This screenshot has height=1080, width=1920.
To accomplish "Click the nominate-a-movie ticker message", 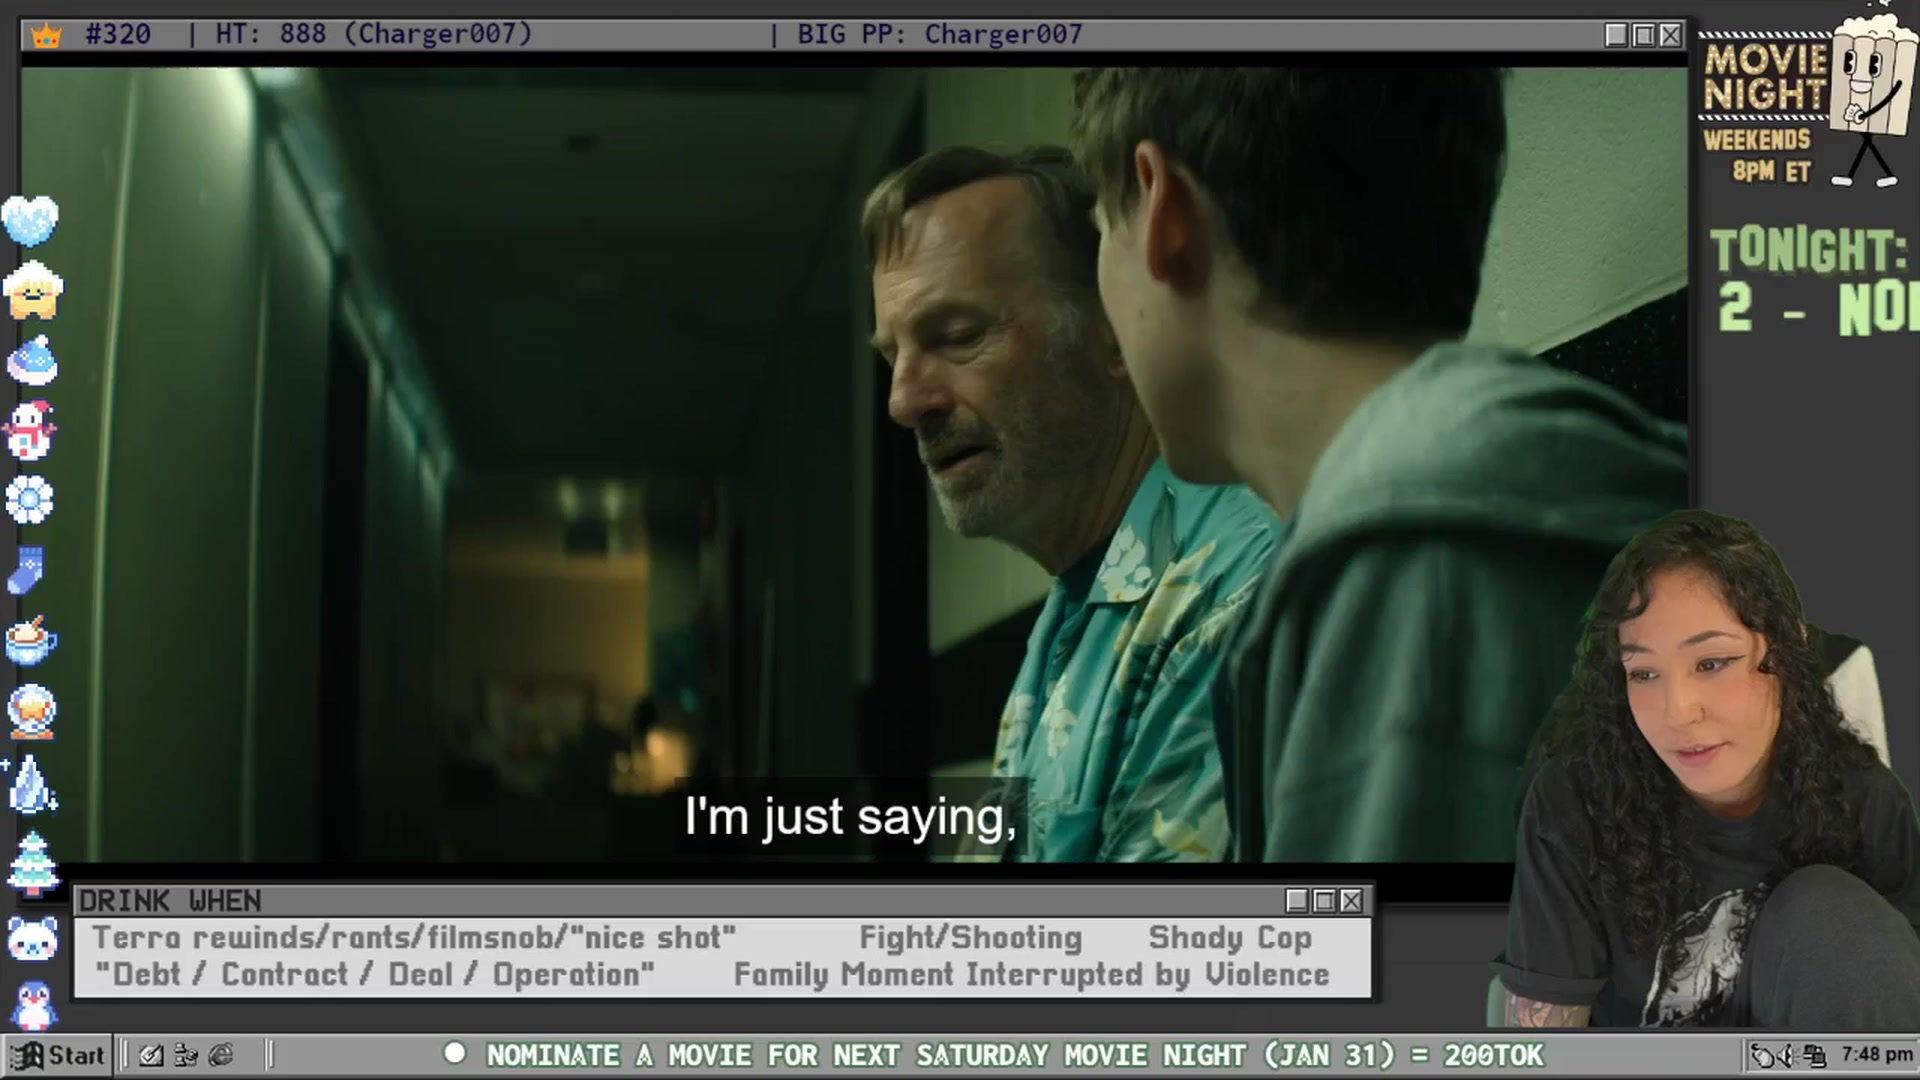I will click(x=1015, y=1055).
